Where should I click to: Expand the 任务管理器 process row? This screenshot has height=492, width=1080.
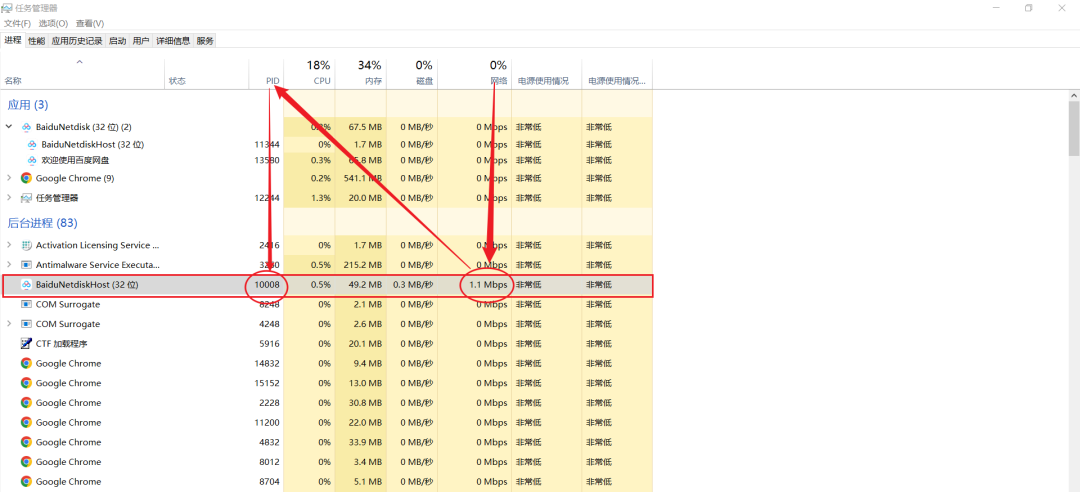(x=10, y=198)
